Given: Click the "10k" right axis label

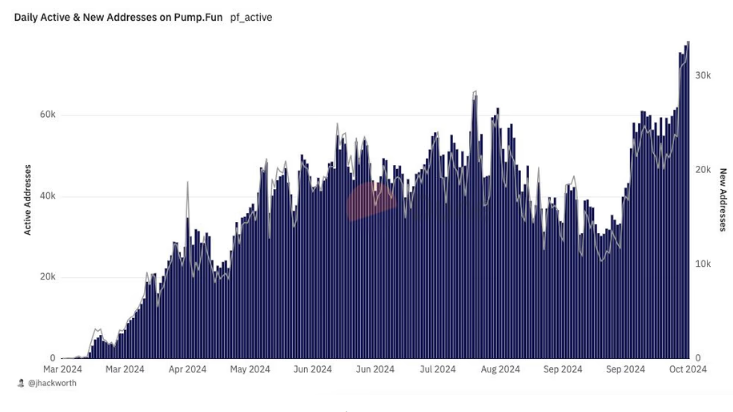Looking at the screenshot, I should (703, 264).
